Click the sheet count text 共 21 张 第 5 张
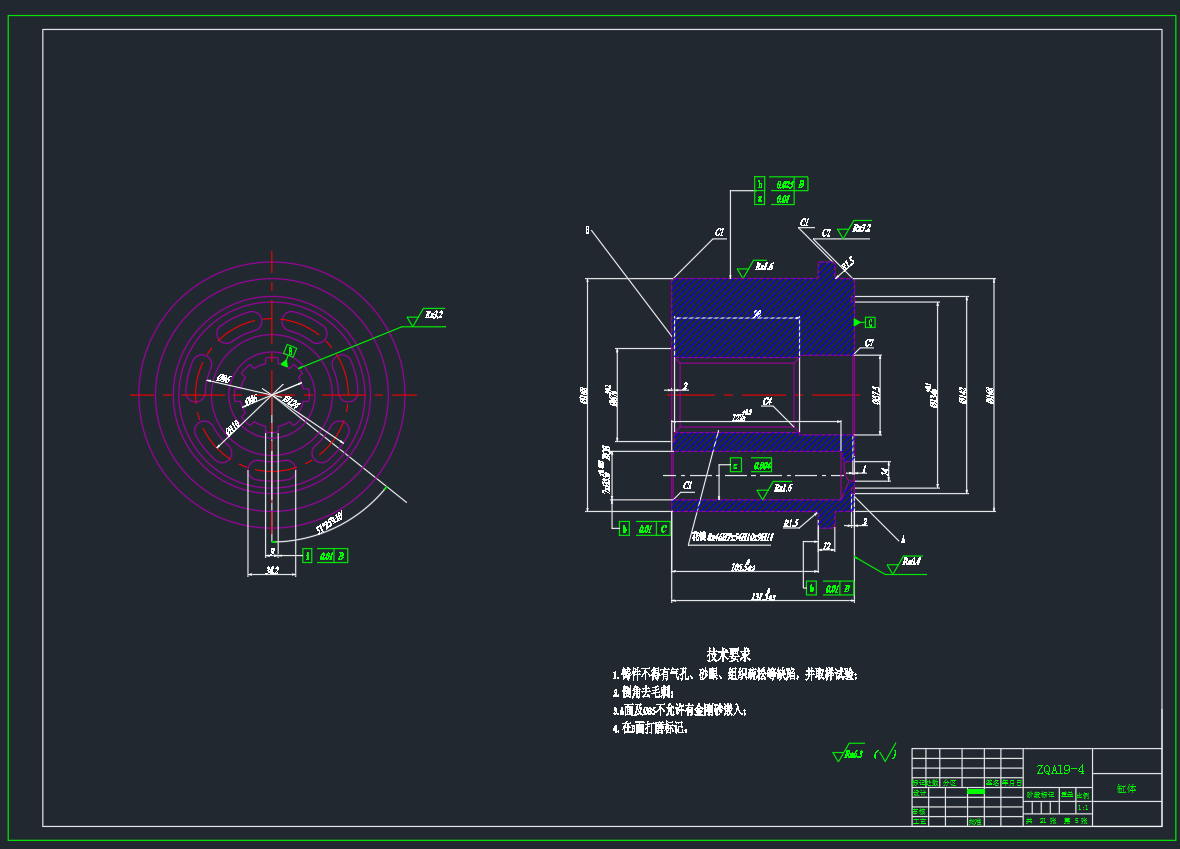The height and width of the screenshot is (849, 1180). 1057,820
